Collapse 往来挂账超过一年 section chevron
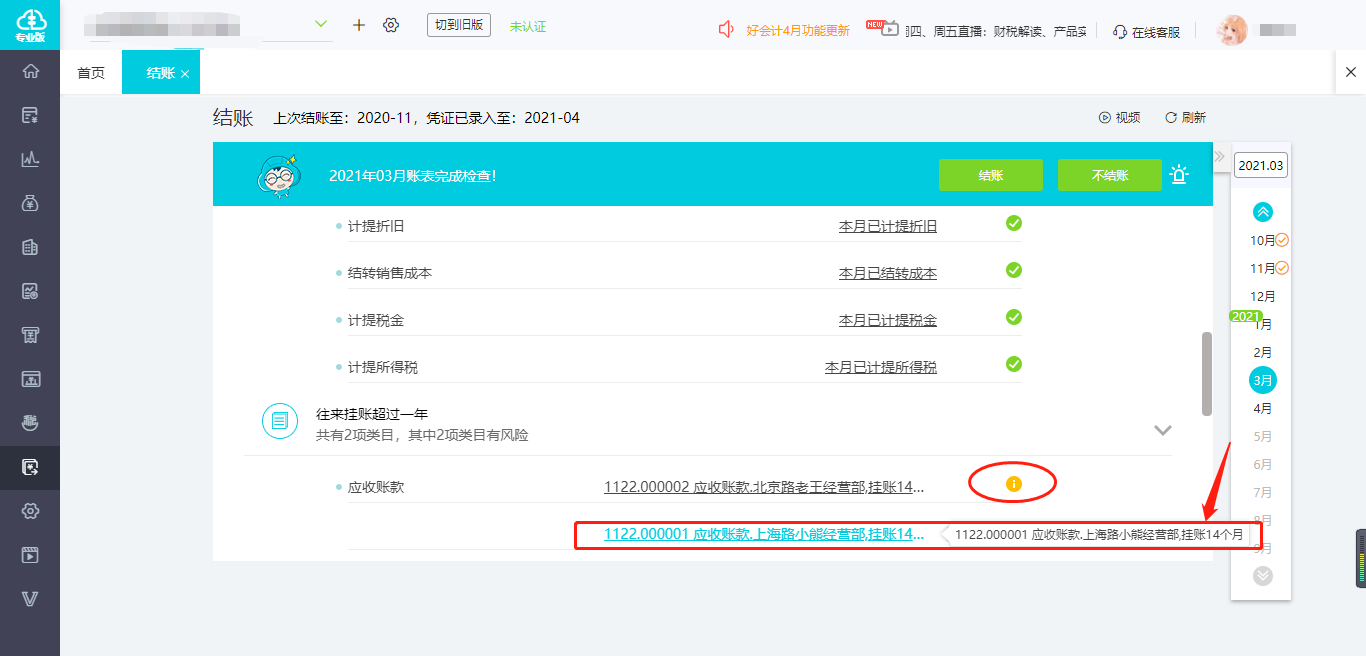The height and width of the screenshot is (656, 1366). click(1162, 430)
